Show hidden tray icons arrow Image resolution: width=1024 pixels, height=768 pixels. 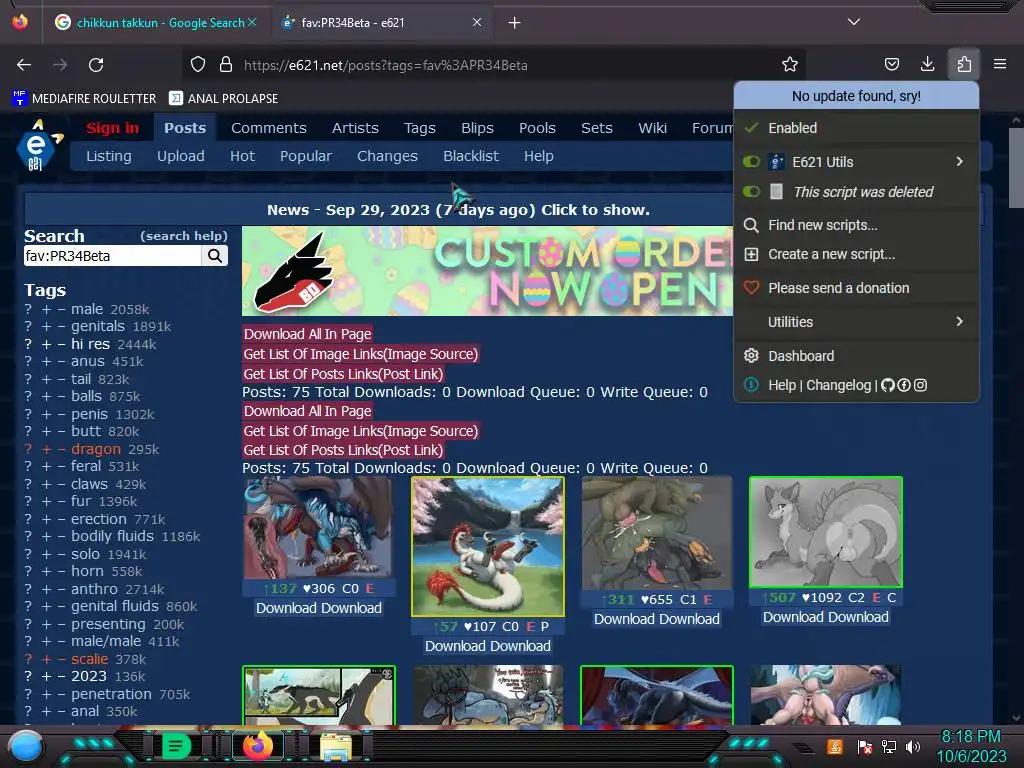804,748
